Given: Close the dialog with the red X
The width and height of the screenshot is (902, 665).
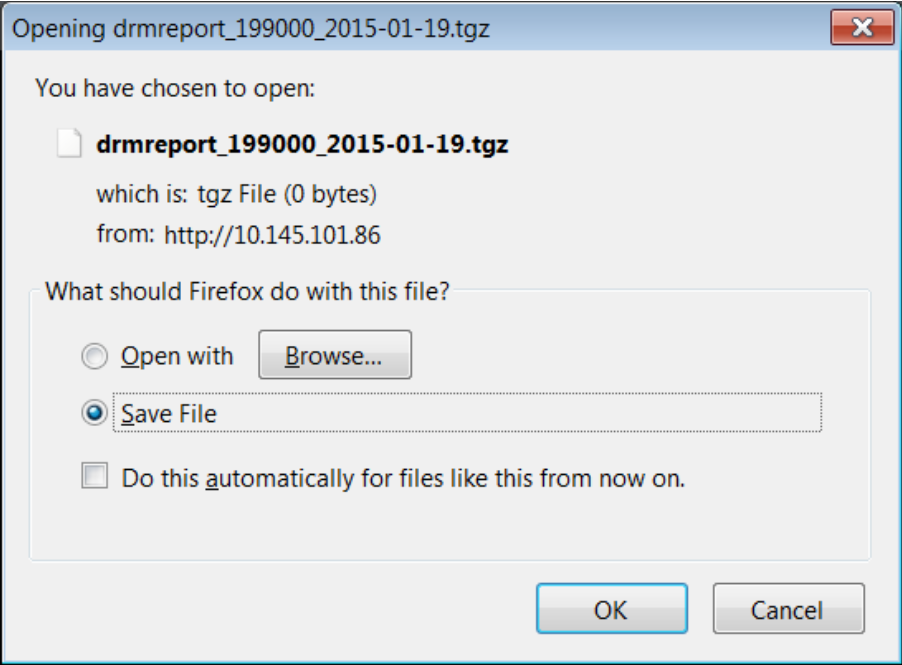Looking at the screenshot, I should coord(862,27).
